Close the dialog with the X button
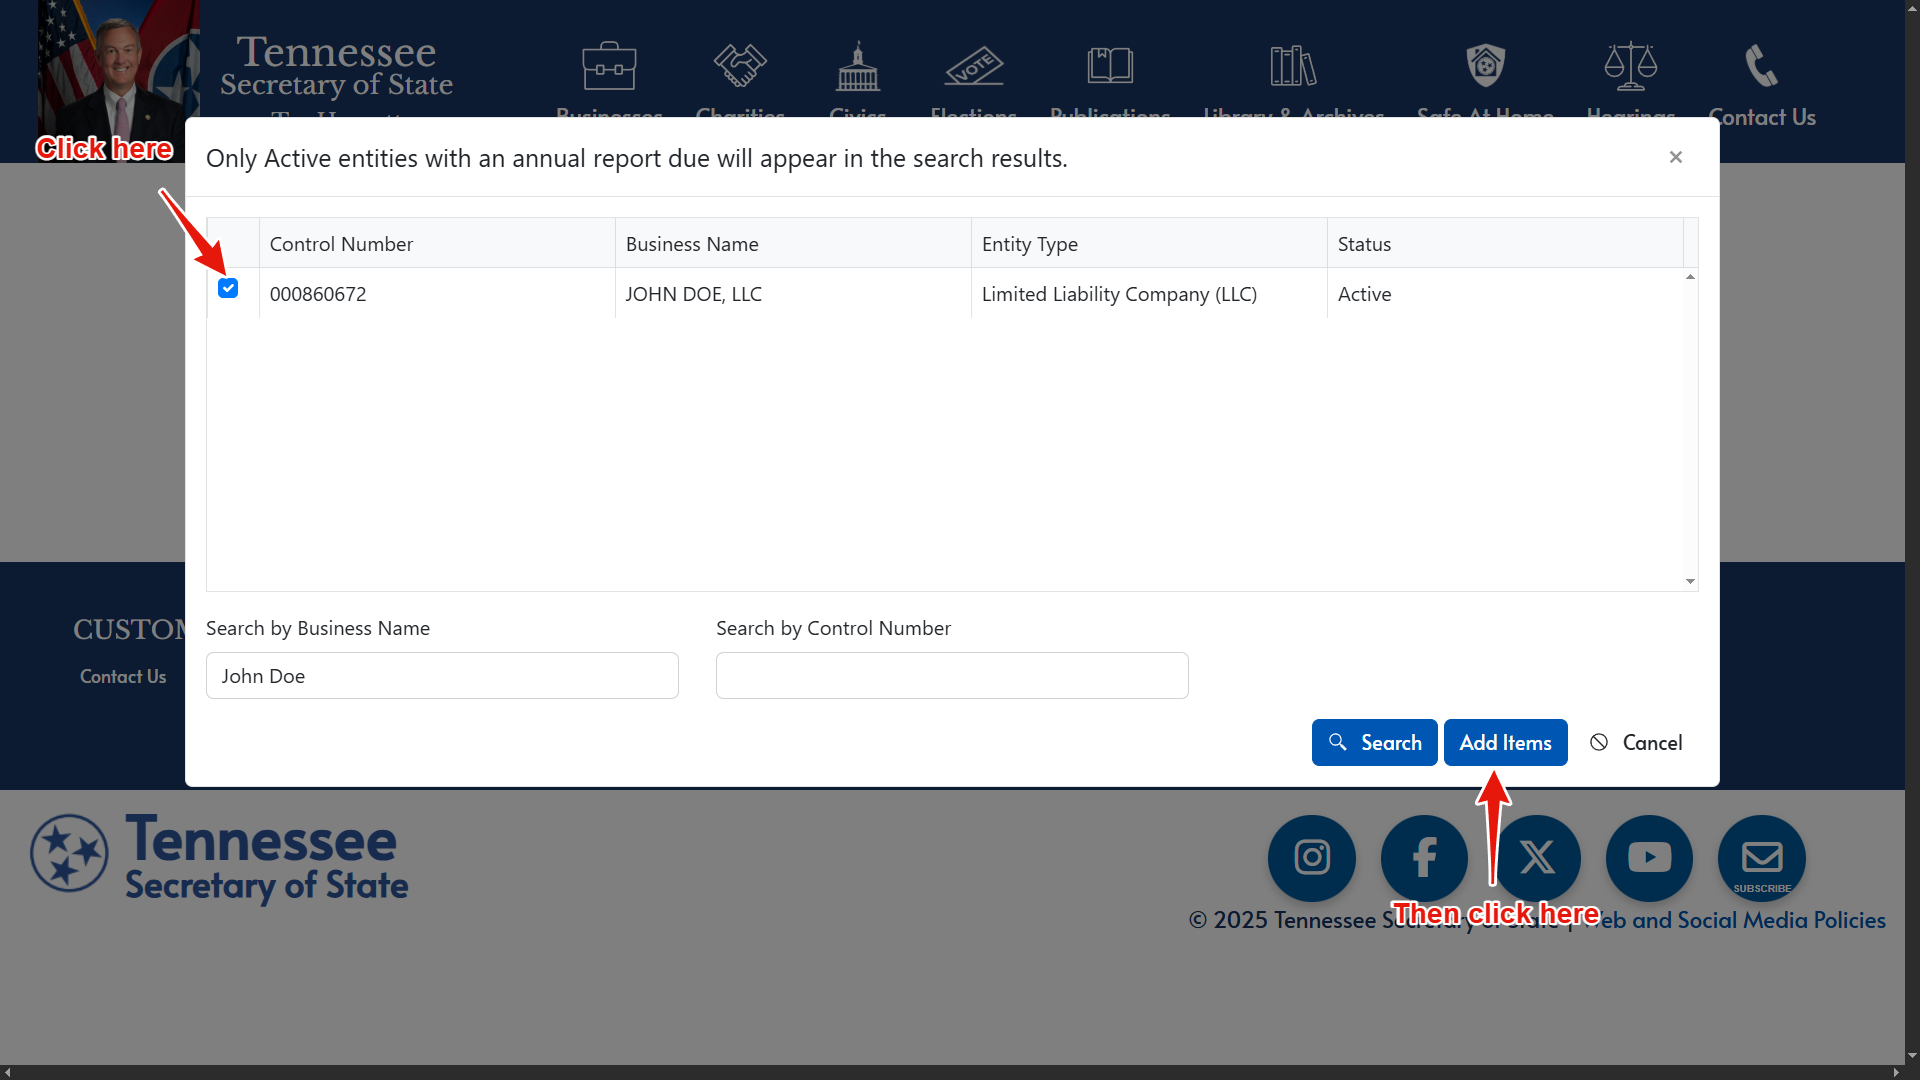 pyautogui.click(x=1676, y=157)
